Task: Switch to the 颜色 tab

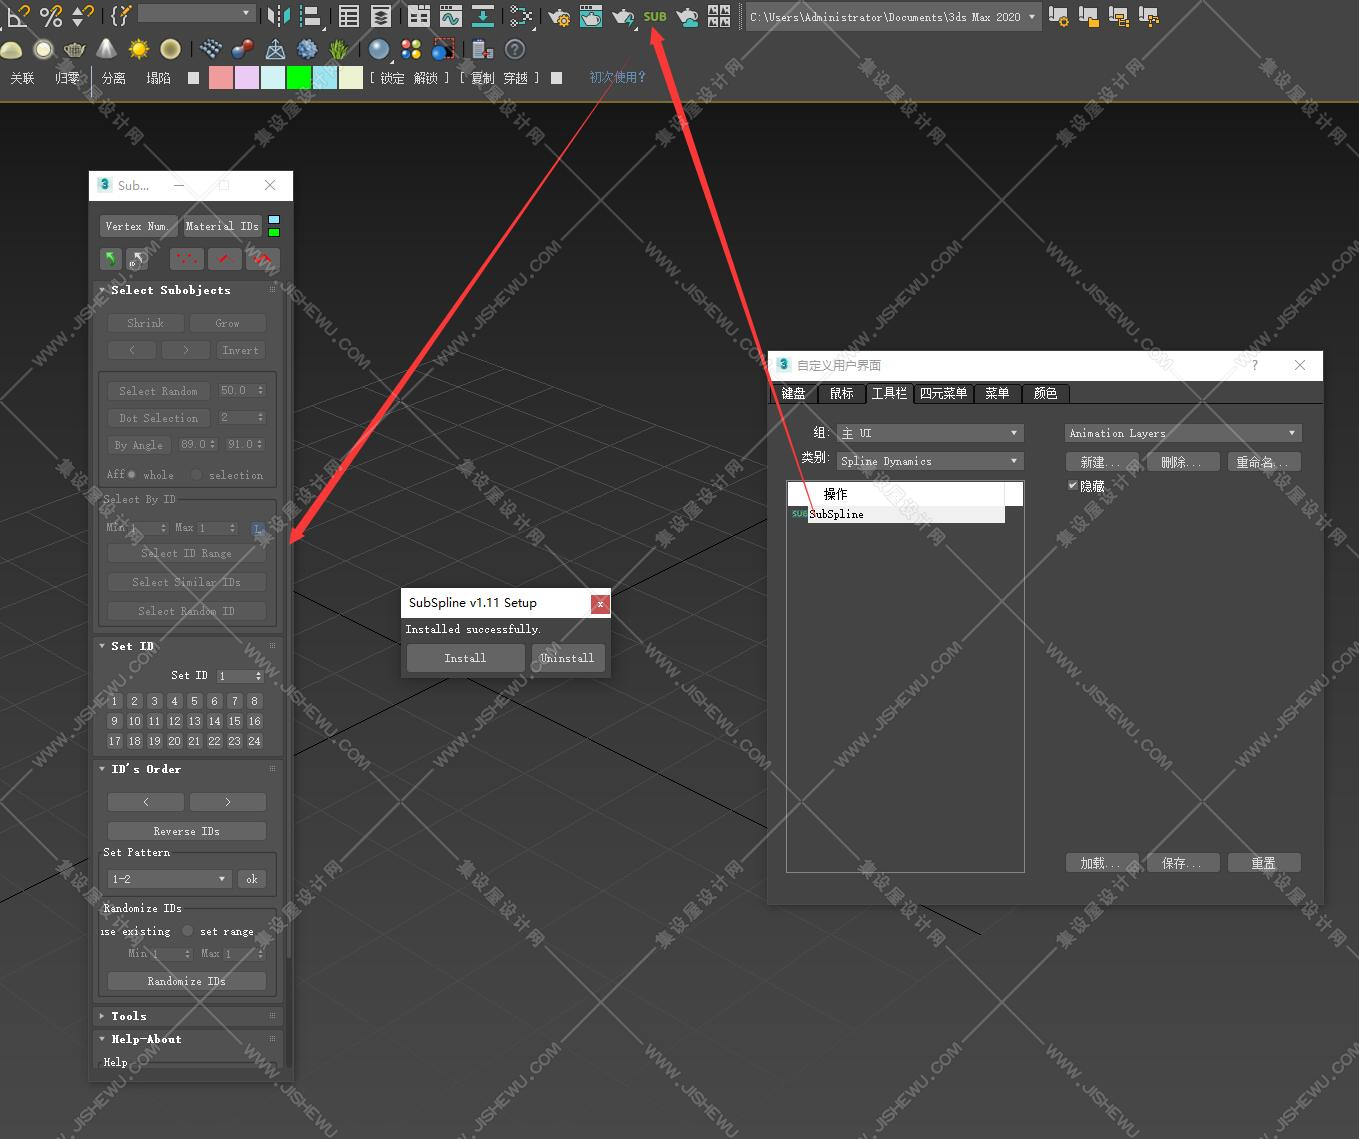Action: pyautogui.click(x=1045, y=393)
